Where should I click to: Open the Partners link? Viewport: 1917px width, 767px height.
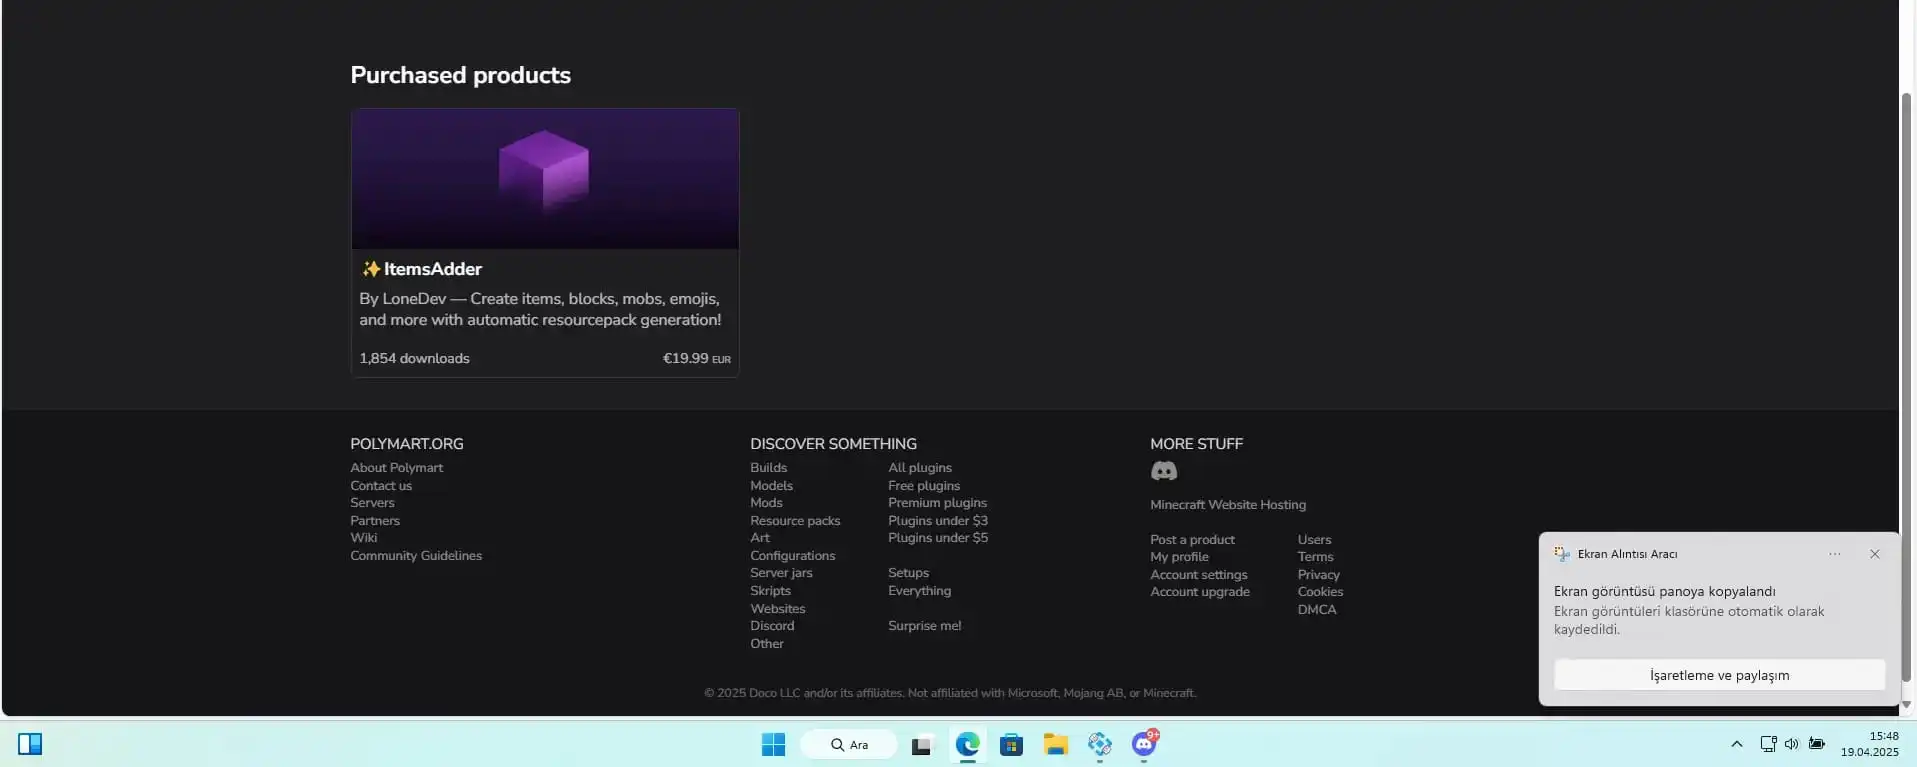pos(375,521)
